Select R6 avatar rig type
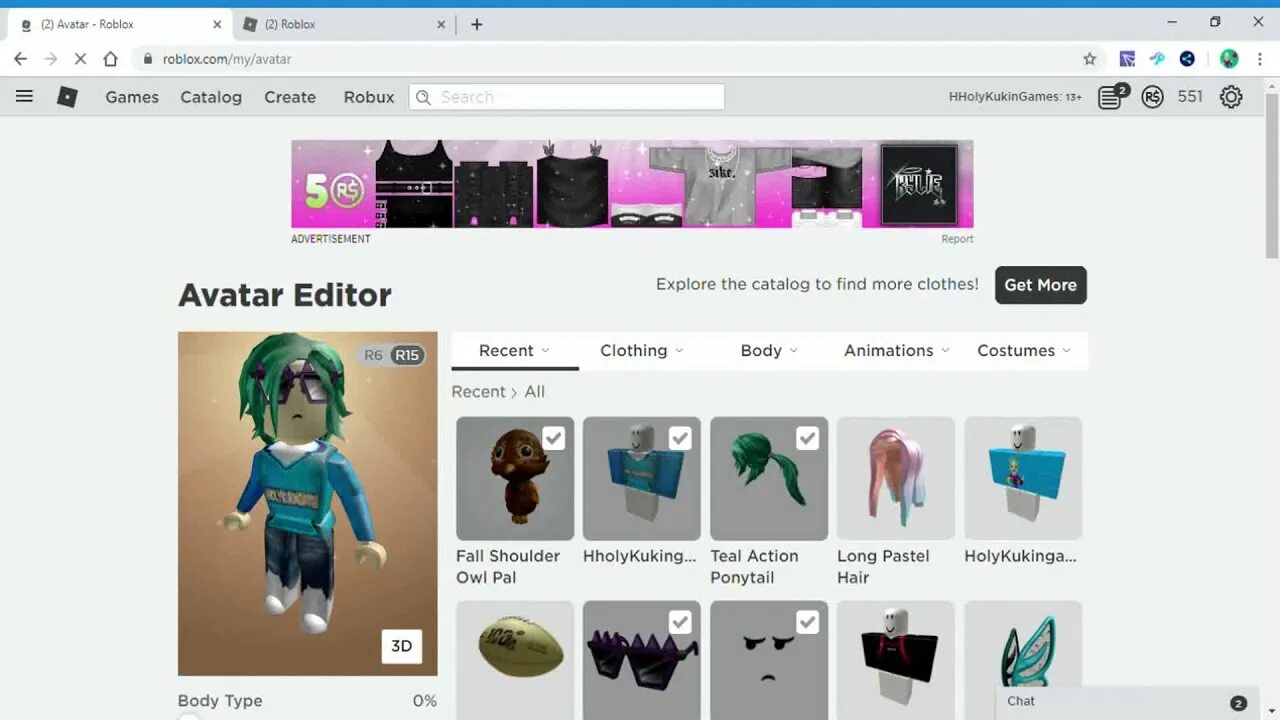 [373, 355]
